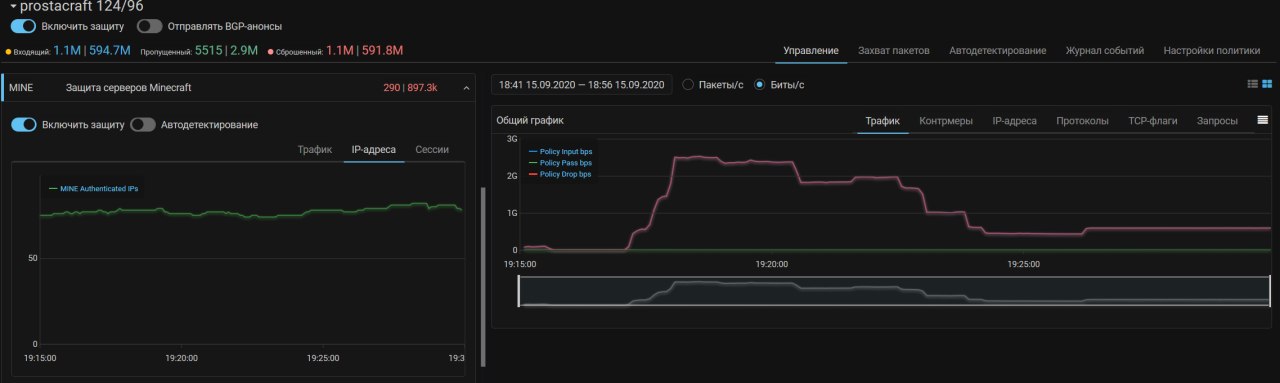Switch chart to 'TCP-флаги' tab
Viewport: 1280px width, 383px height.
click(1153, 121)
